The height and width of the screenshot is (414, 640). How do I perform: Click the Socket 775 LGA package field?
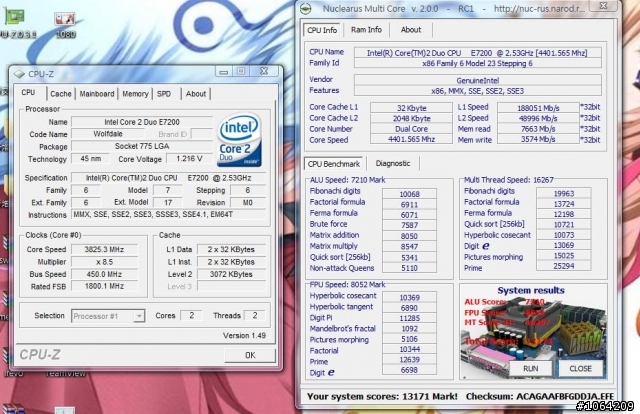click(142, 146)
